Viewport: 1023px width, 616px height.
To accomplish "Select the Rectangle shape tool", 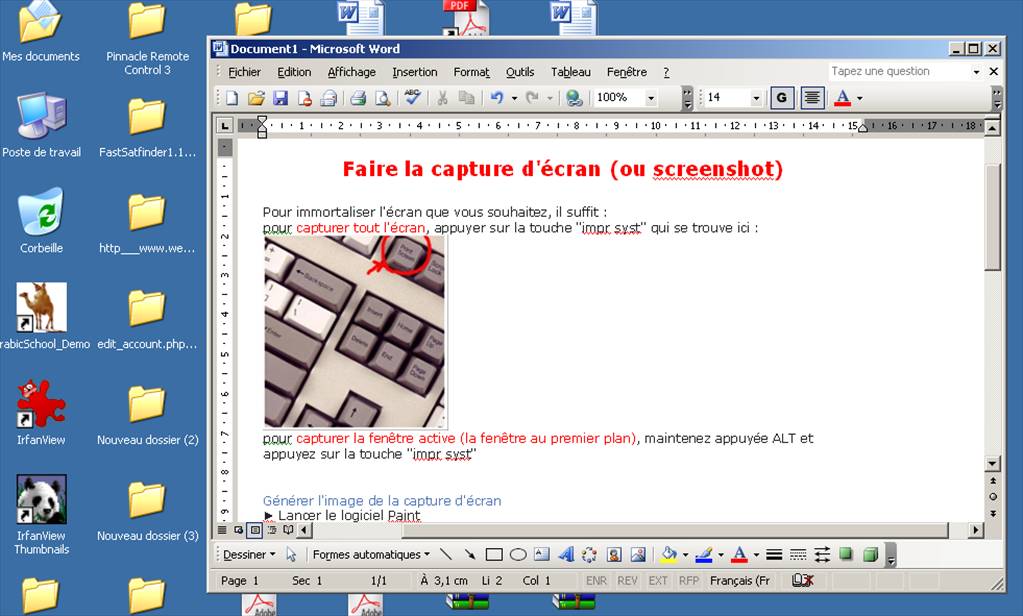I will point(494,555).
